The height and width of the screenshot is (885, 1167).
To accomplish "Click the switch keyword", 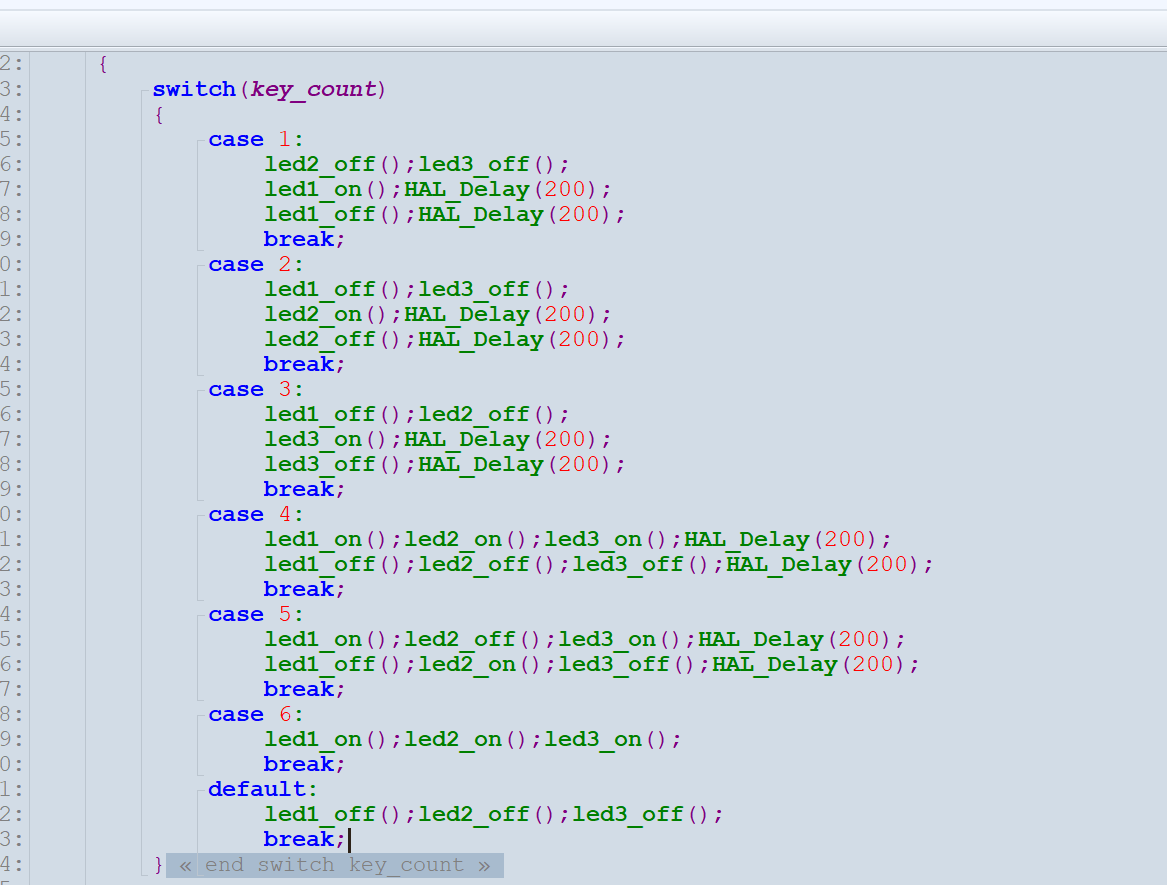I will point(194,89).
